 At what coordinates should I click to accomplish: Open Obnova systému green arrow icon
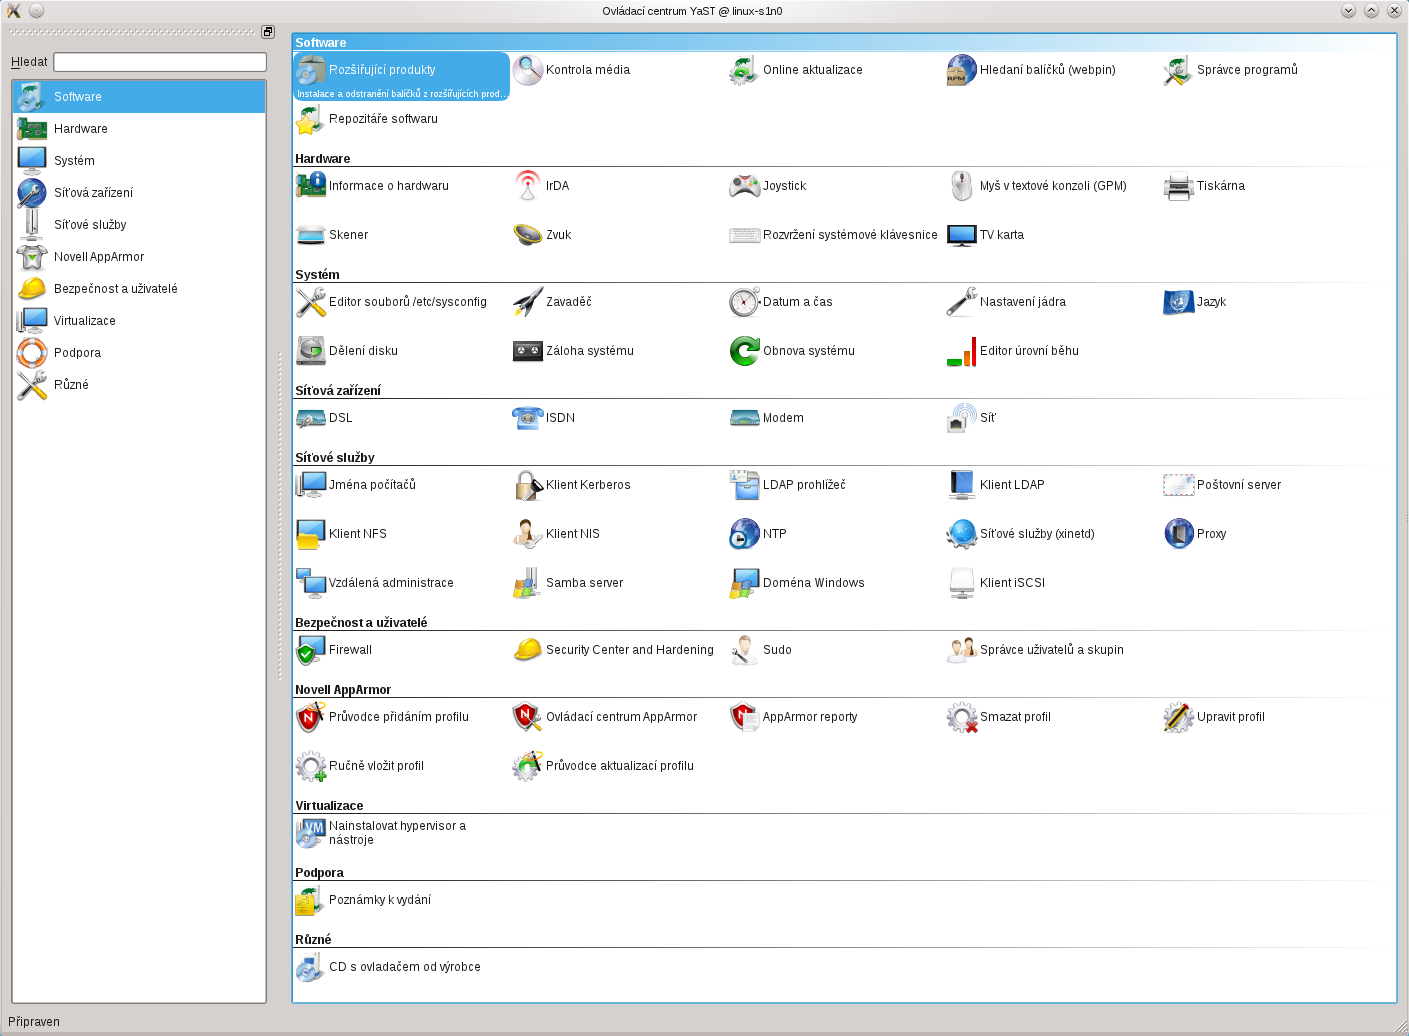point(744,351)
